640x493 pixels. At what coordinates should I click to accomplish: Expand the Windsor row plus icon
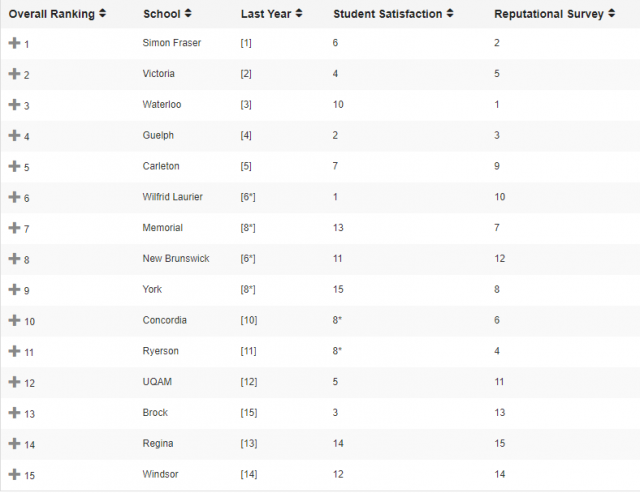(14, 474)
